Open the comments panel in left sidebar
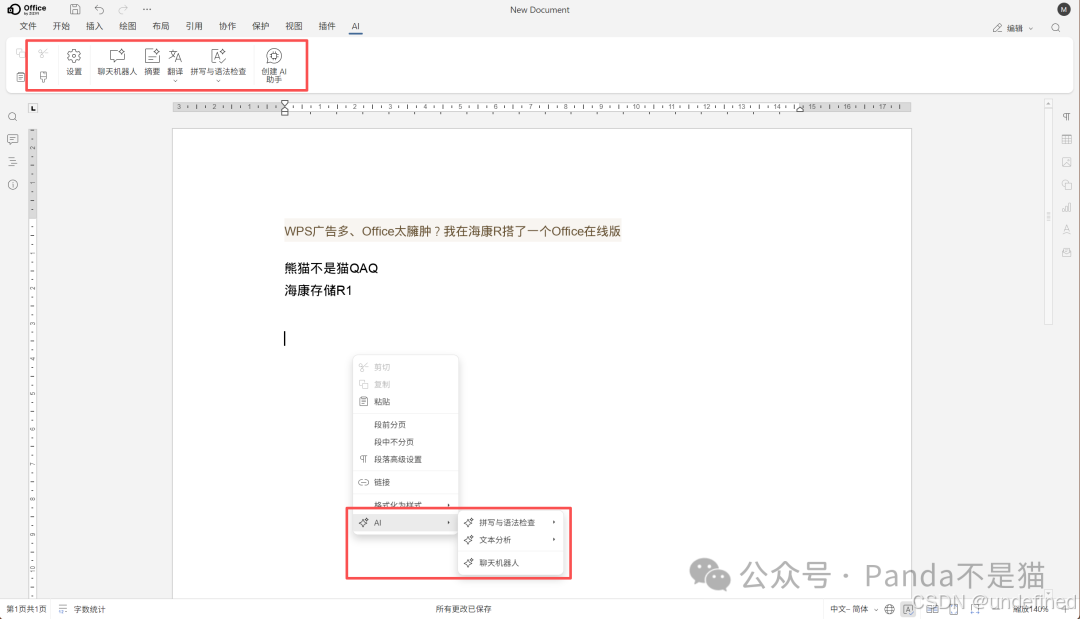The image size is (1080, 619). [12, 139]
